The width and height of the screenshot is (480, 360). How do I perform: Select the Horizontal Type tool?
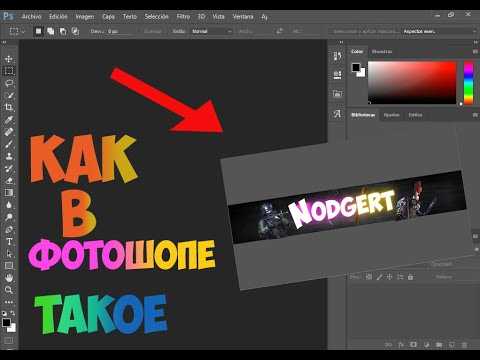click(9, 241)
